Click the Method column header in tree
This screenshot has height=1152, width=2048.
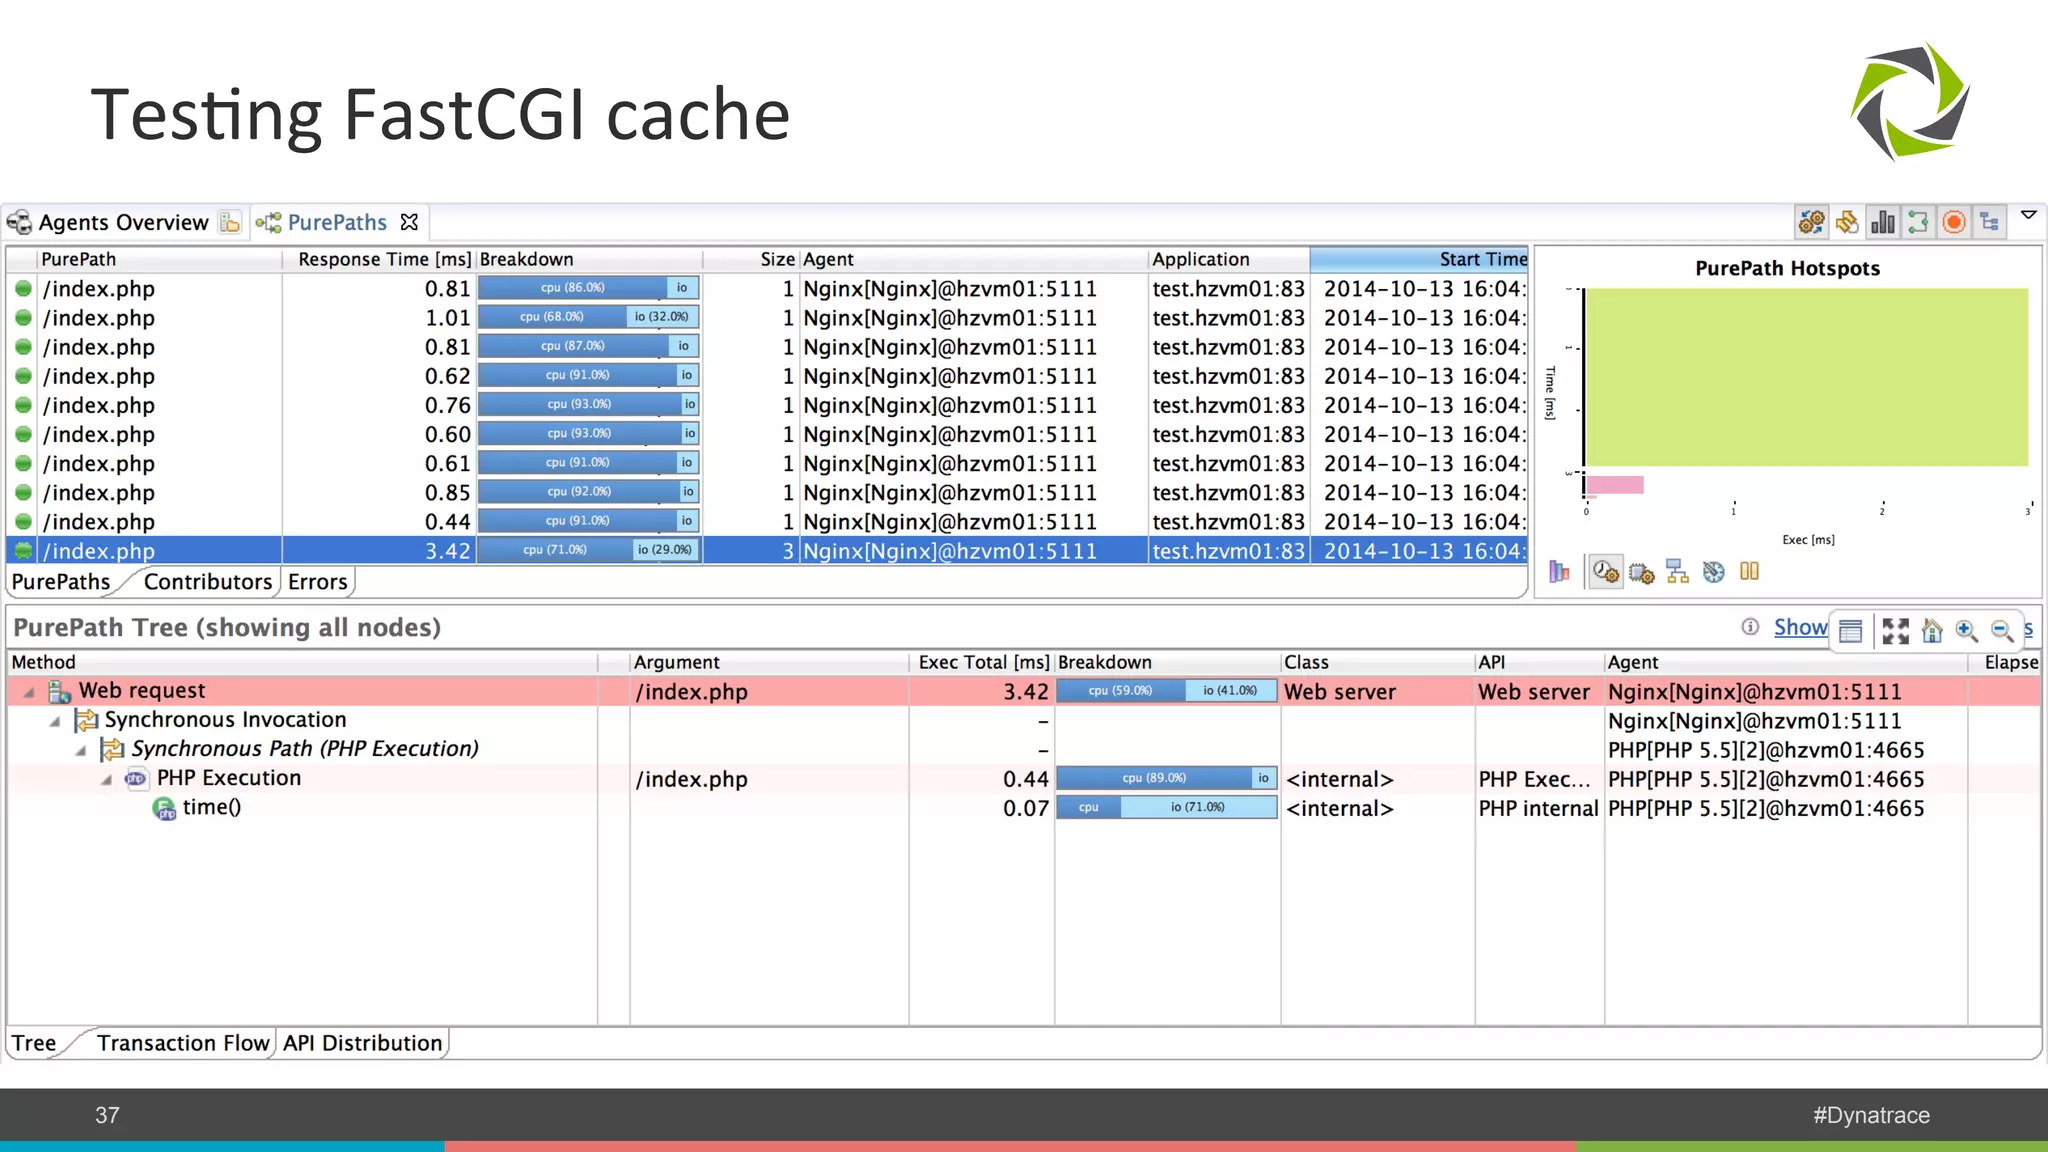pos(303,662)
